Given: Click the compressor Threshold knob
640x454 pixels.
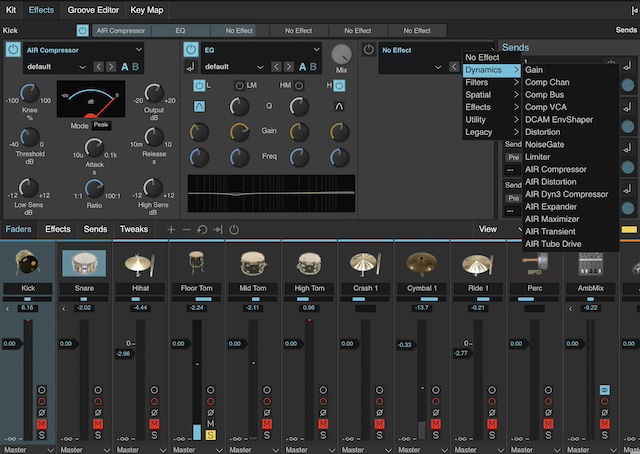Looking at the screenshot, I should coord(31,137).
